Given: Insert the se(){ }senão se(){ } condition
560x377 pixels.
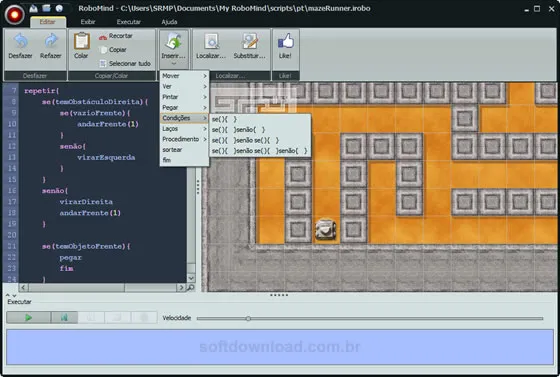Looking at the screenshot, I should 260,140.
